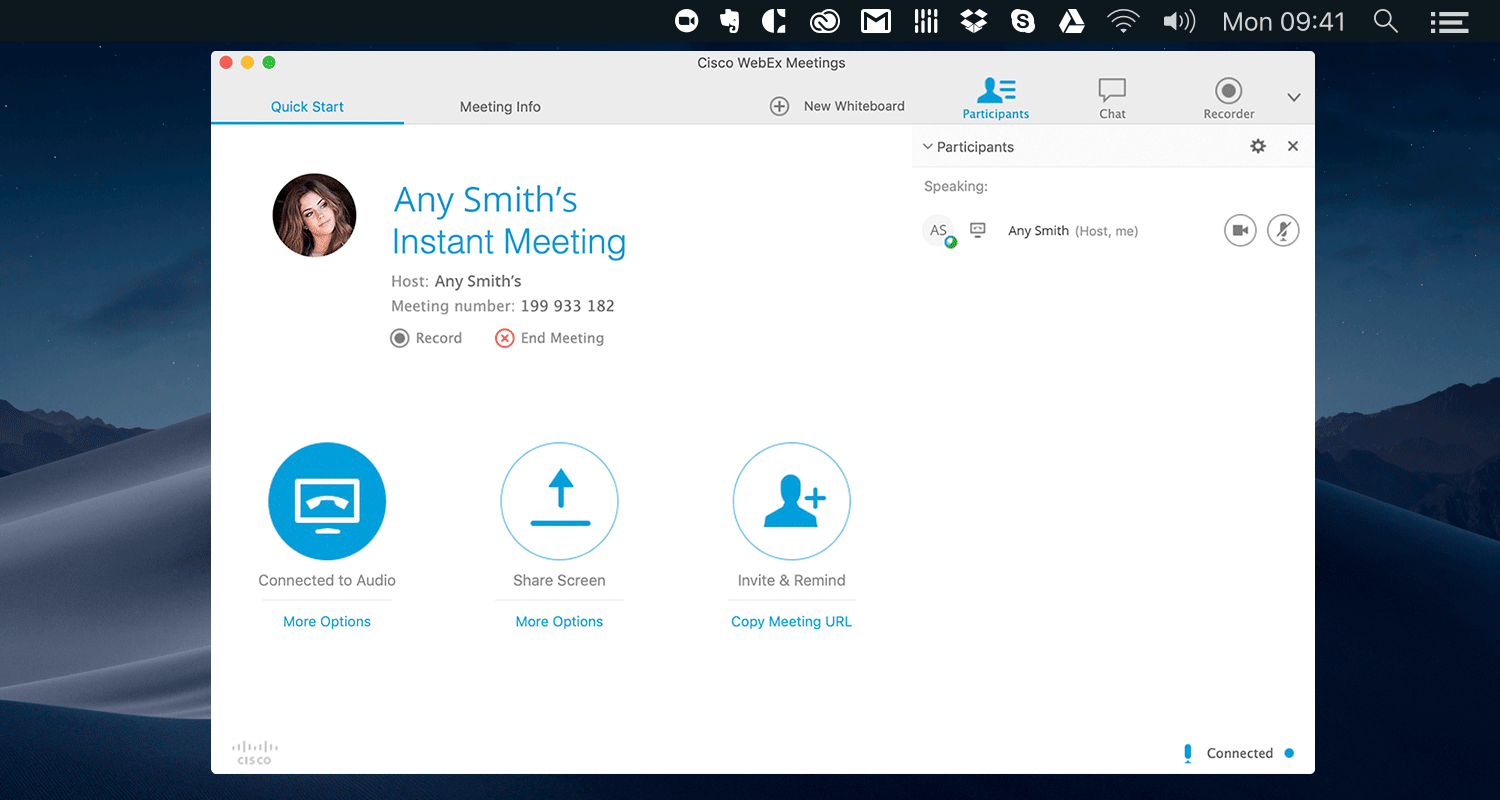Click the Connected to Audio circle icon
This screenshot has height=800, width=1500.
pos(327,502)
